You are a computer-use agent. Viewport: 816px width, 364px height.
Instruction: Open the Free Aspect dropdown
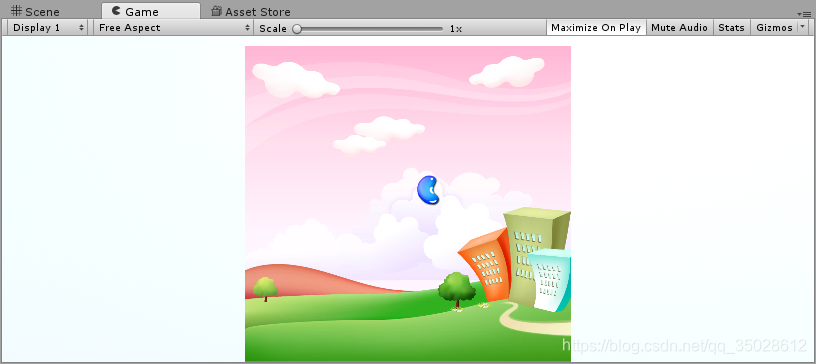[x=174, y=28]
